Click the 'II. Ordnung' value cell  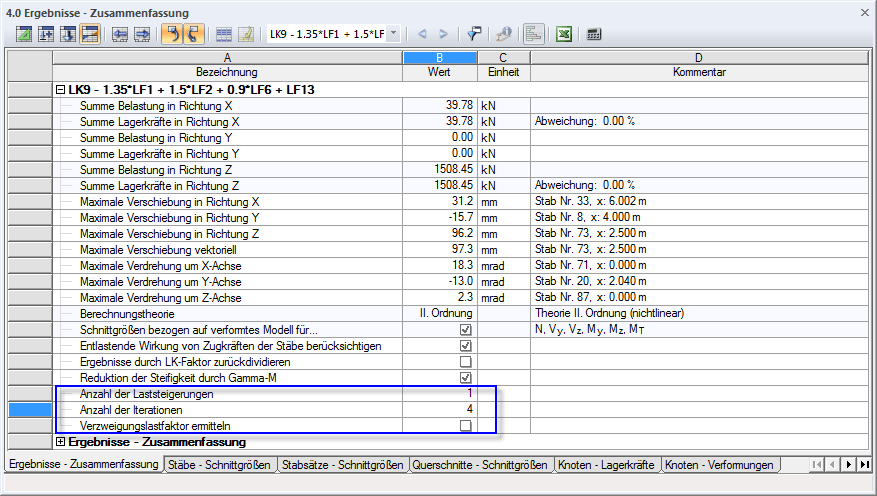(440, 314)
